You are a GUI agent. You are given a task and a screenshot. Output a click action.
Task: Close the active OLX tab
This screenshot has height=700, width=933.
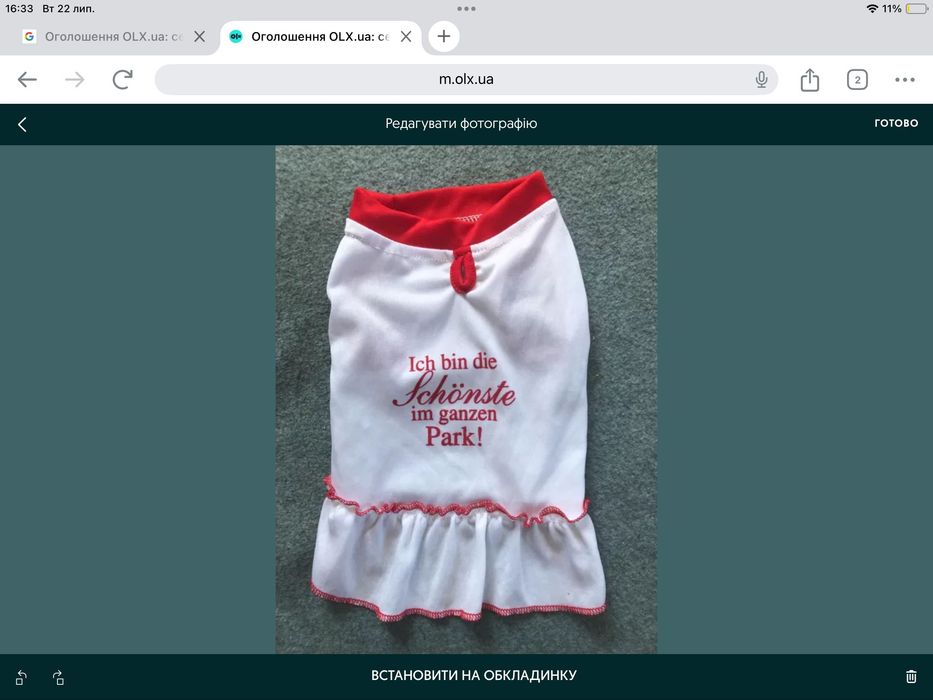406,36
